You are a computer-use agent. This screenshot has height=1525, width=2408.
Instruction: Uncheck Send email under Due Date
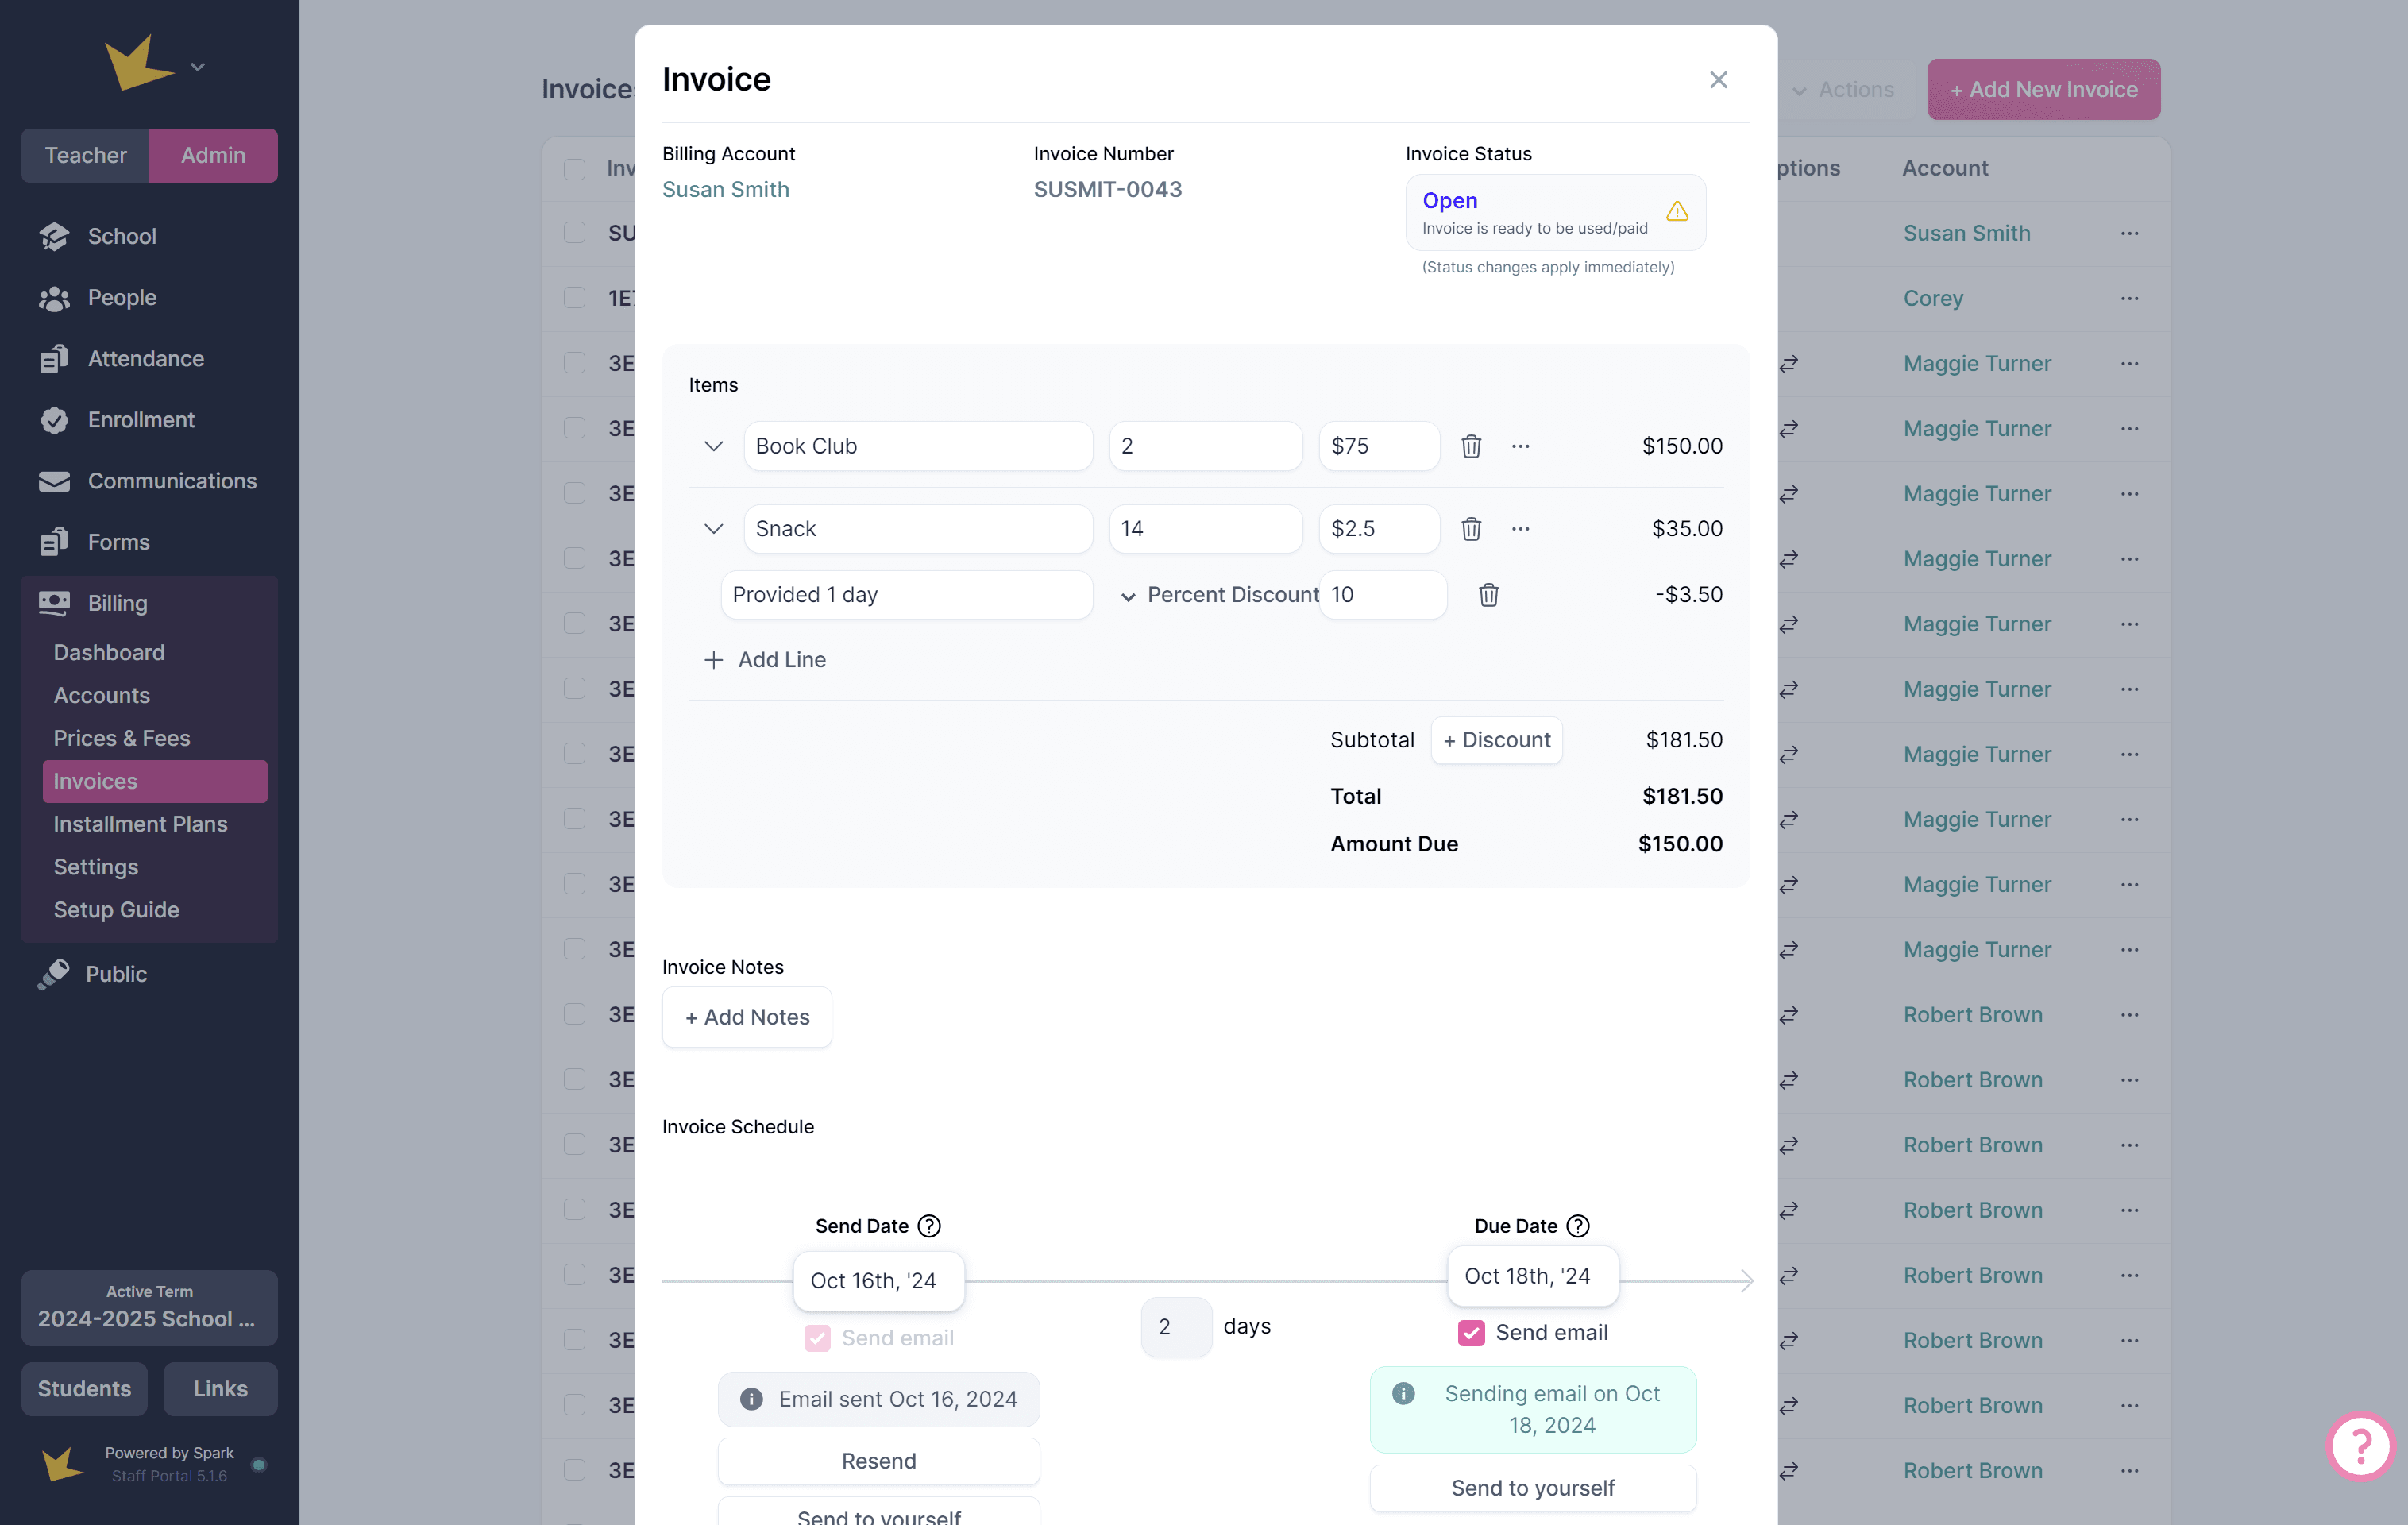point(1470,1333)
